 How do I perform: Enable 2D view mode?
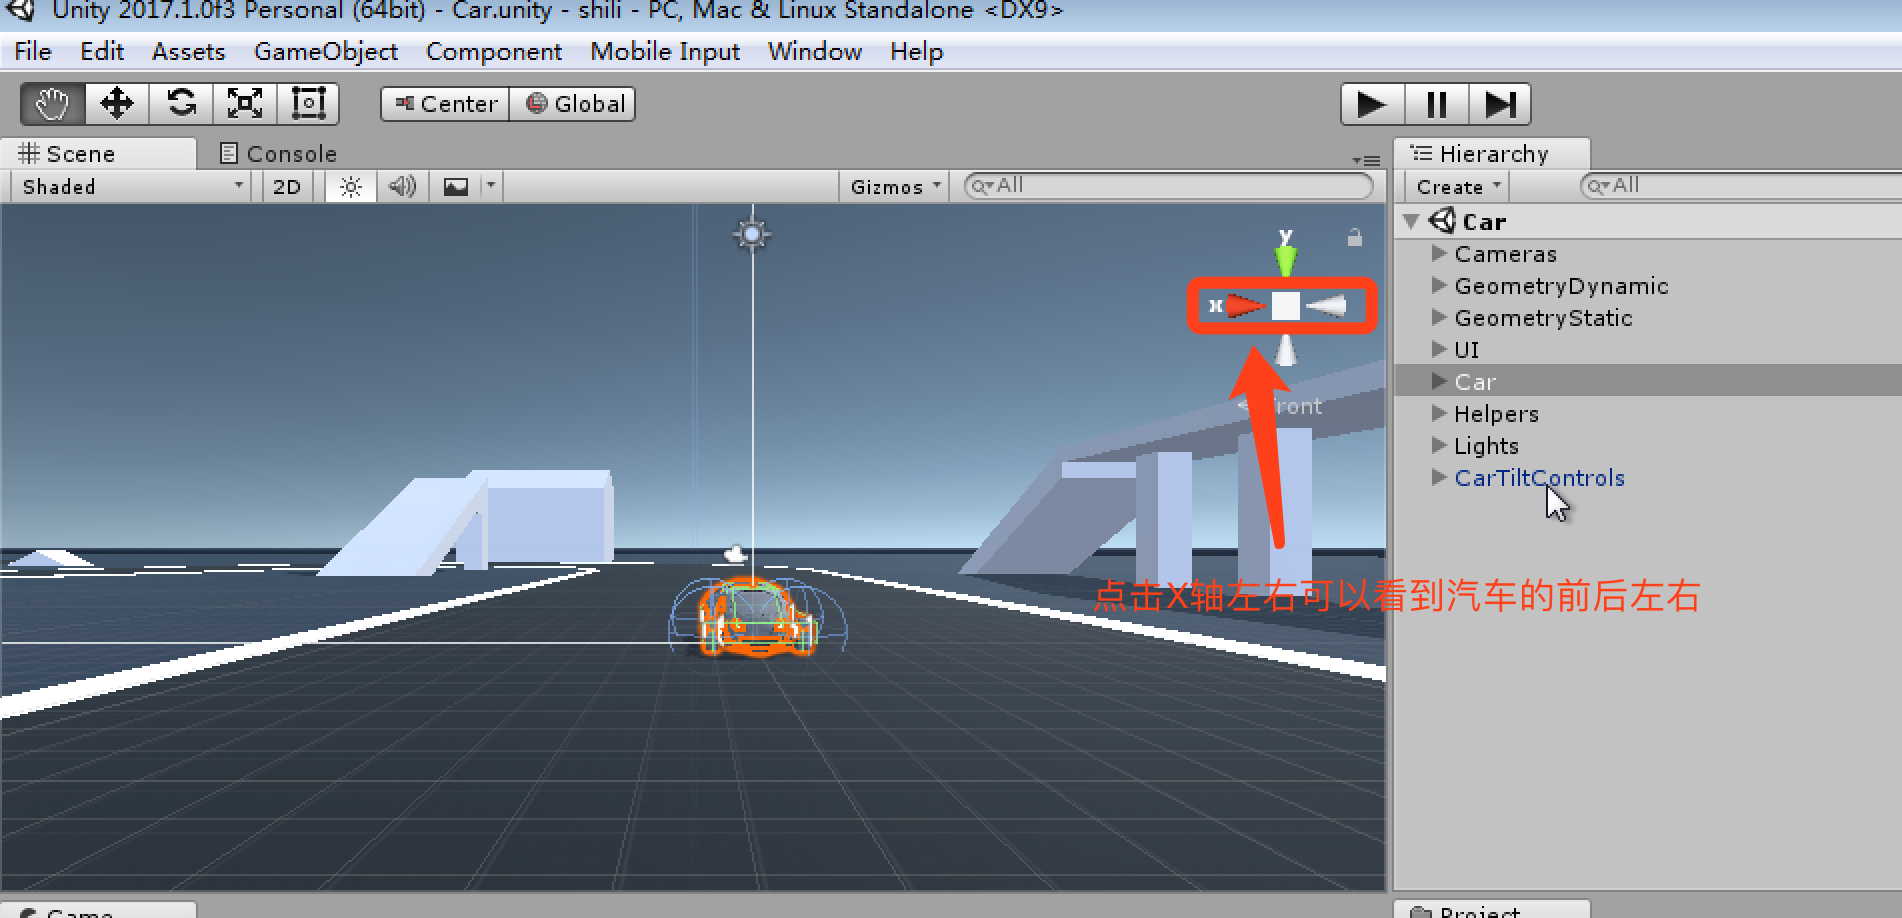click(x=286, y=186)
